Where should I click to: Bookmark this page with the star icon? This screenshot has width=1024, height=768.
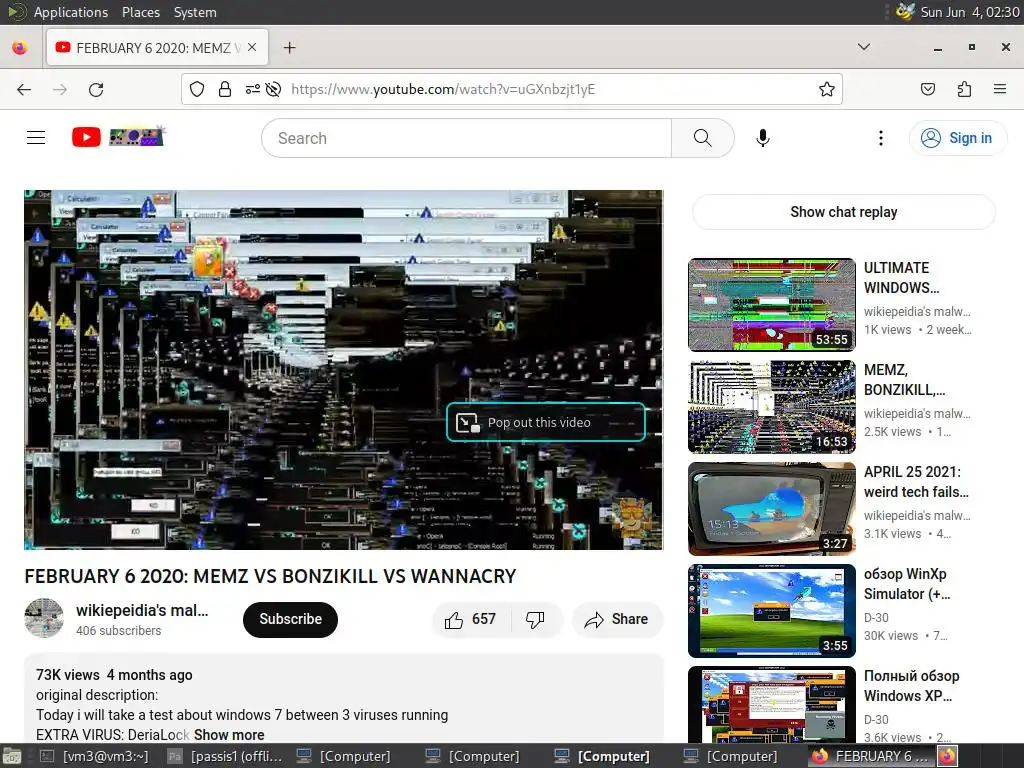(827, 89)
